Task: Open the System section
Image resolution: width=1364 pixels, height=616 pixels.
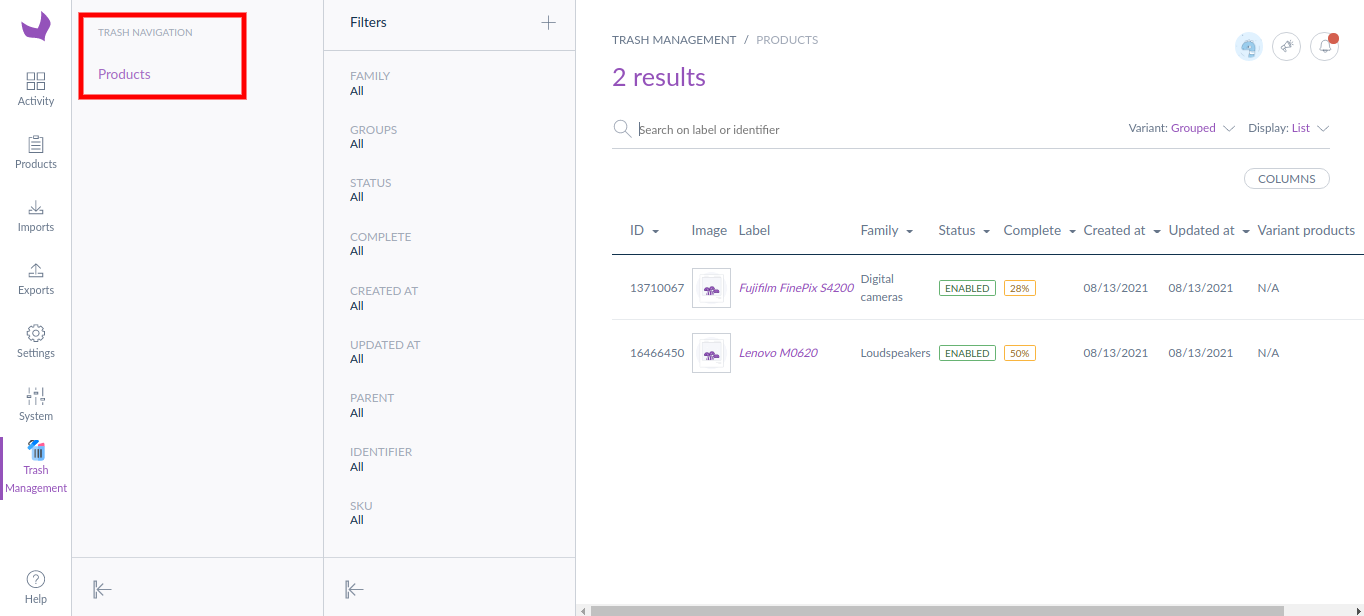Action: pyautogui.click(x=36, y=404)
